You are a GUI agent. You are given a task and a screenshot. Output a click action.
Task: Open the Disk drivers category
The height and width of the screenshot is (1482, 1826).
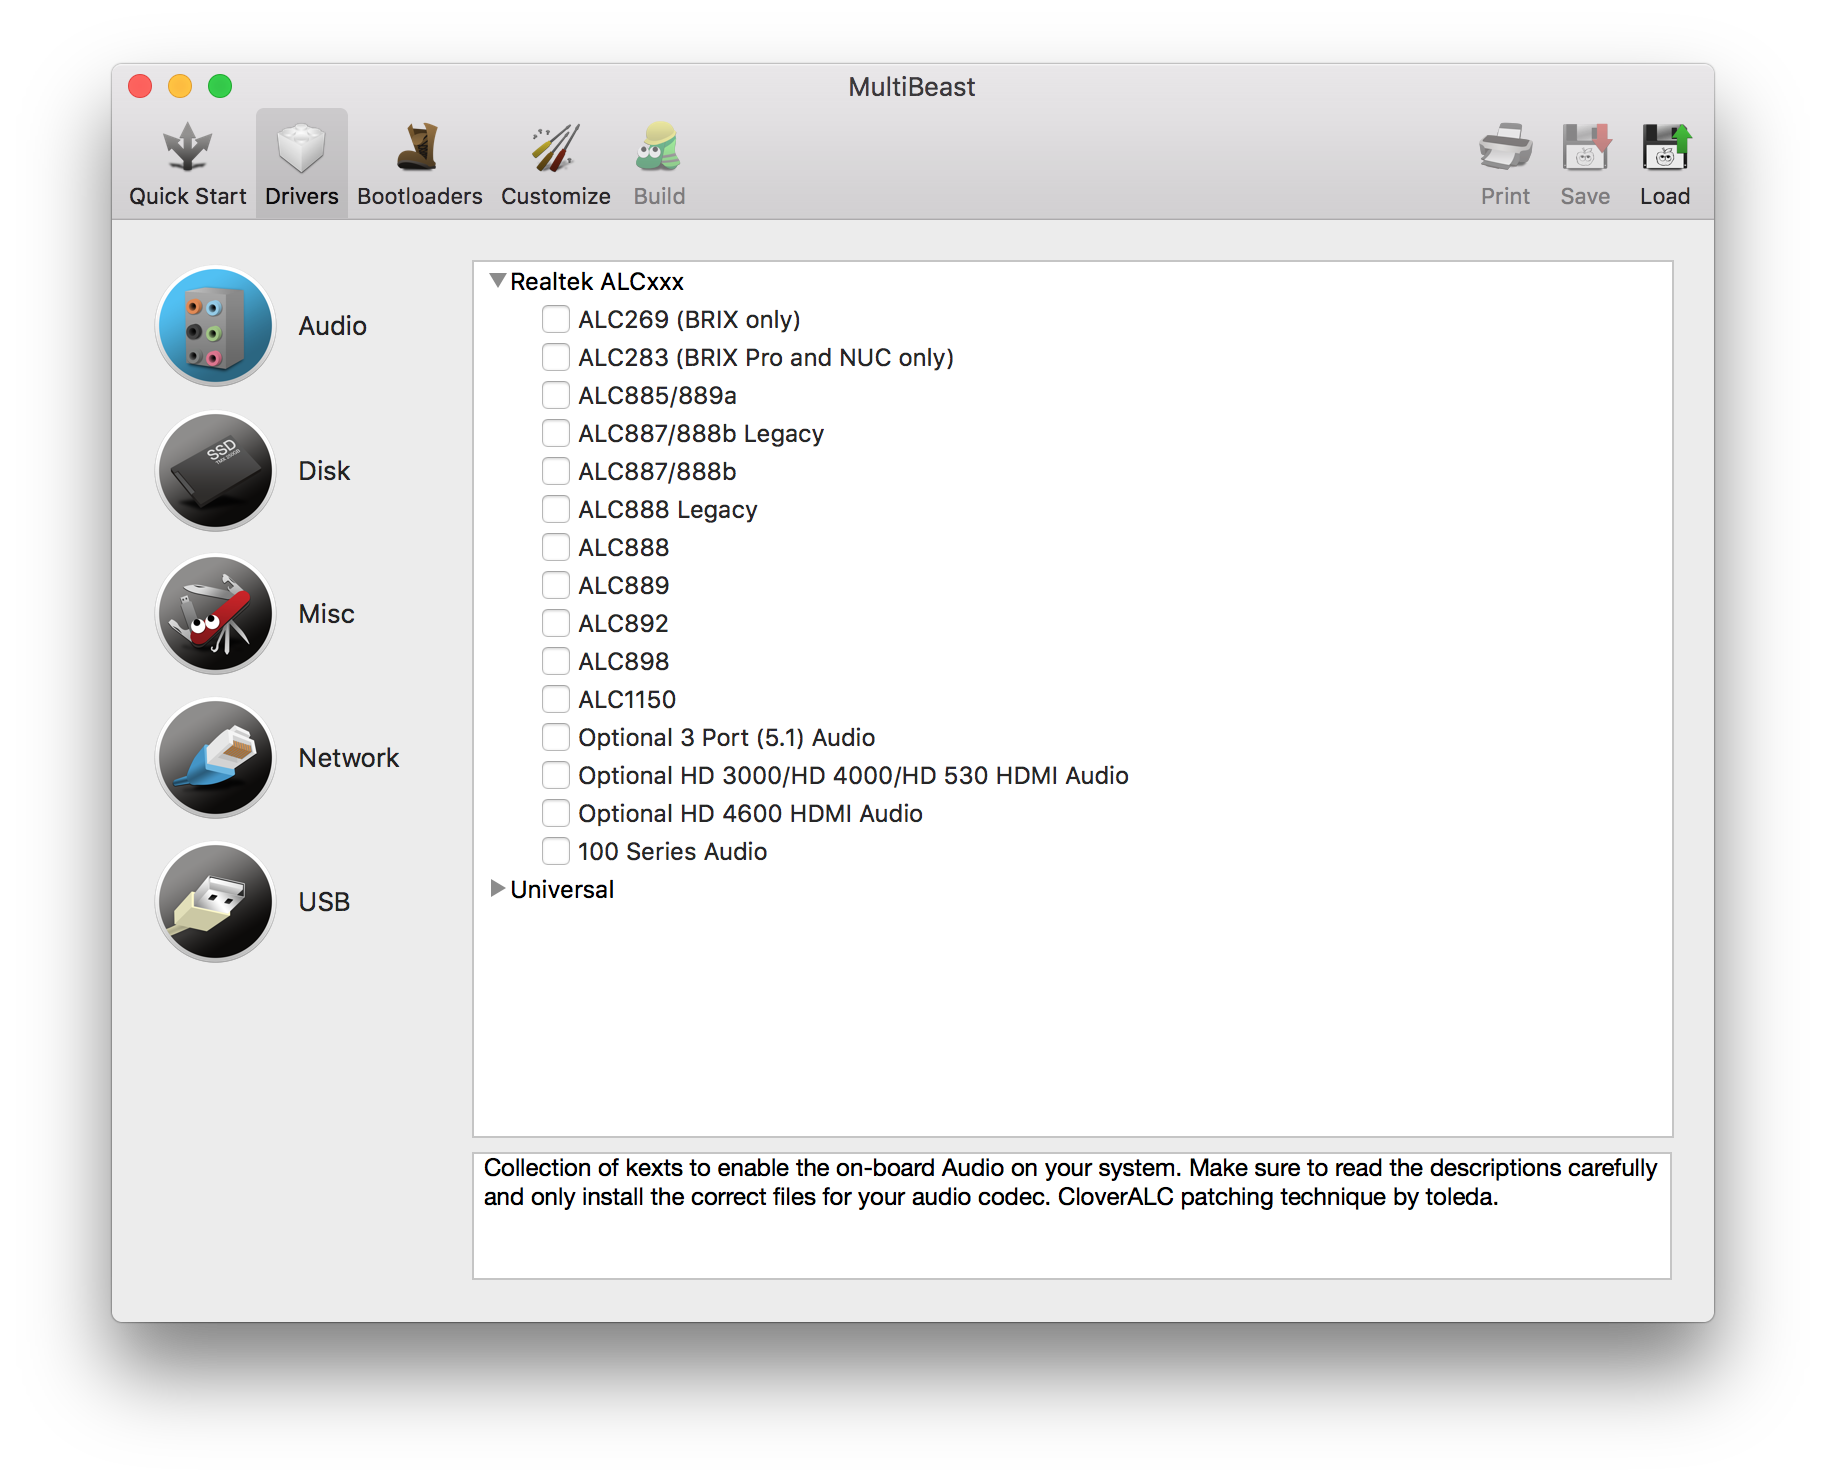coord(214,470)
